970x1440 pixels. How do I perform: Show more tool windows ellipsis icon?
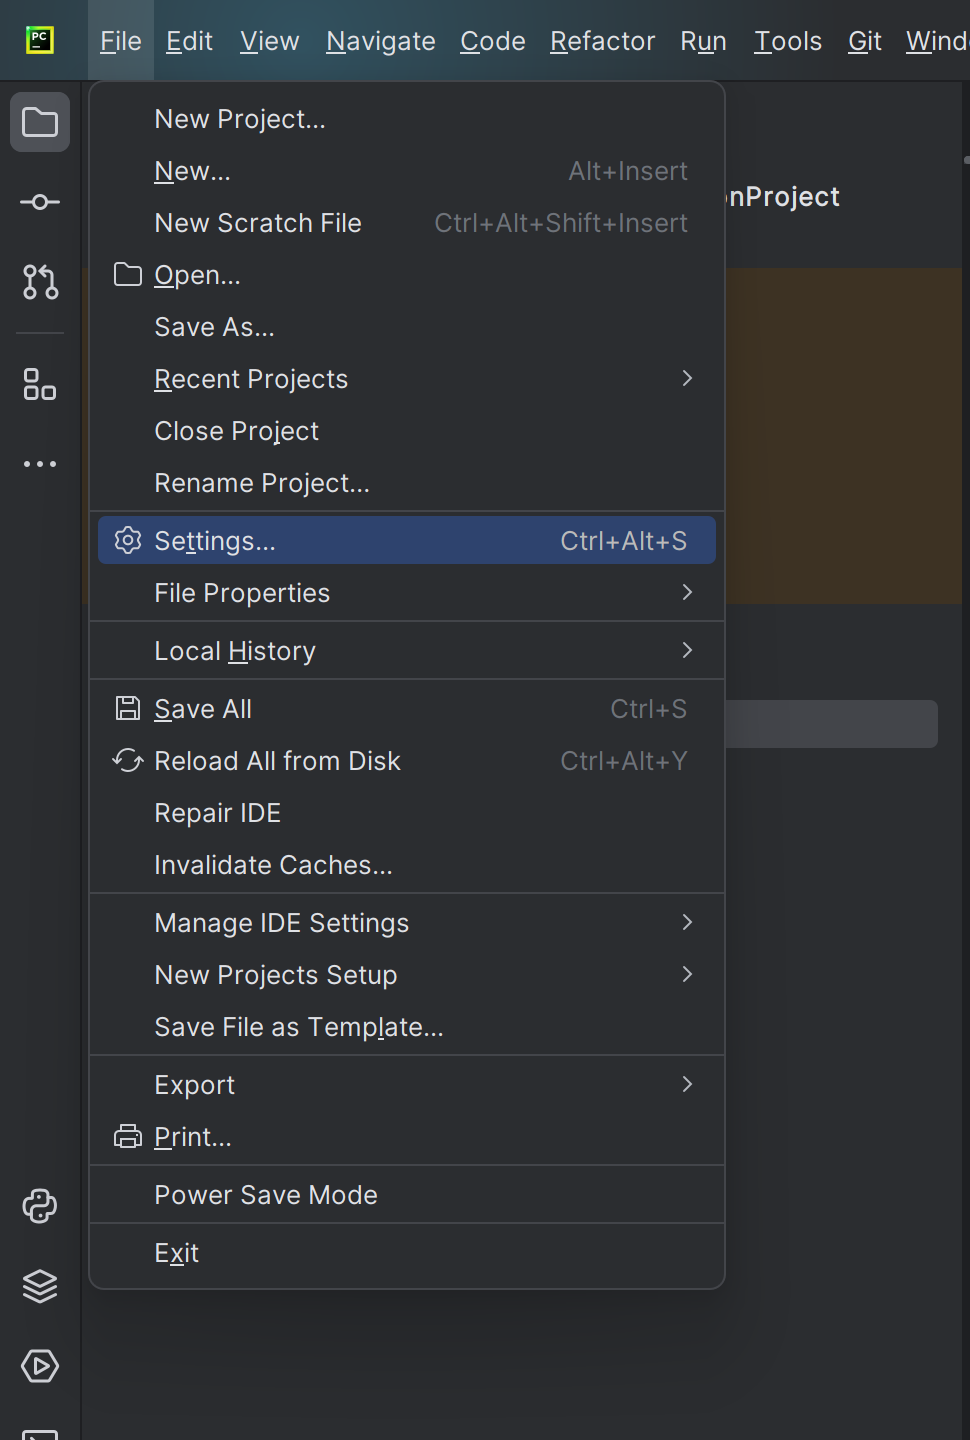tap(40, 464)
